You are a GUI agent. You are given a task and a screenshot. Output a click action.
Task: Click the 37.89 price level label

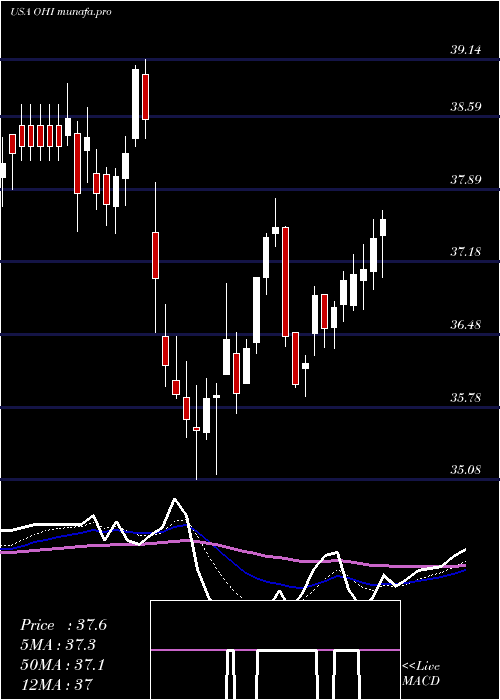pyautogui.click(x=466, y=180)
